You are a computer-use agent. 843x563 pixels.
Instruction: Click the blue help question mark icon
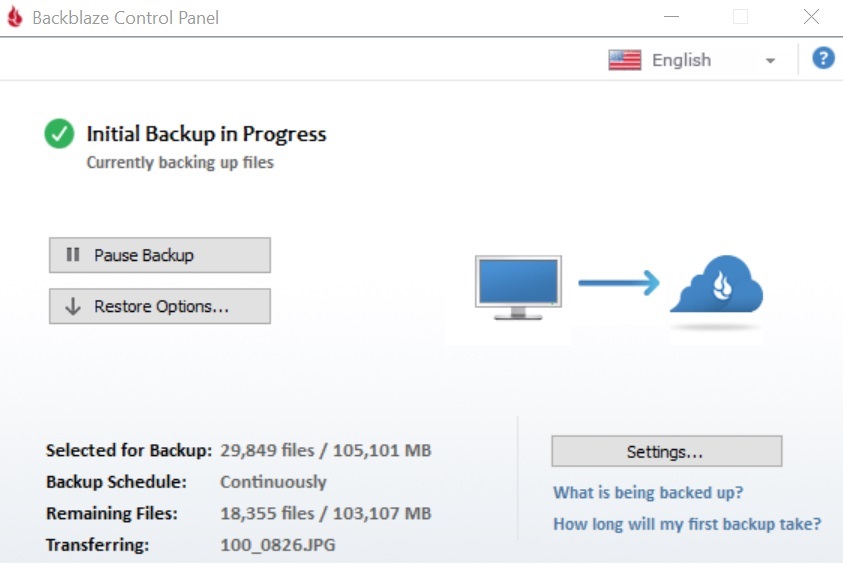click(823, 59)
